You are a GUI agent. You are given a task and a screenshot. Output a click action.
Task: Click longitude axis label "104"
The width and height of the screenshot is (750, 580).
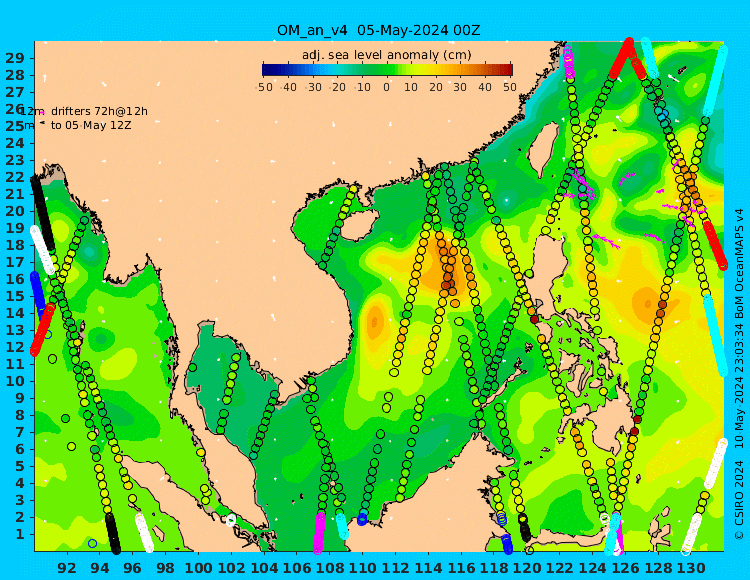click(x=264, y=568)
